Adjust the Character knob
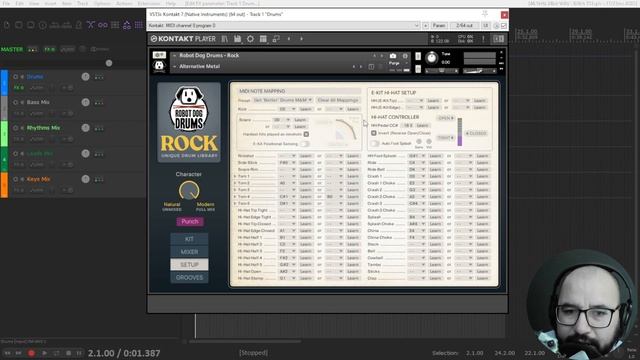The image size is (640, 360). pos(189,190)
